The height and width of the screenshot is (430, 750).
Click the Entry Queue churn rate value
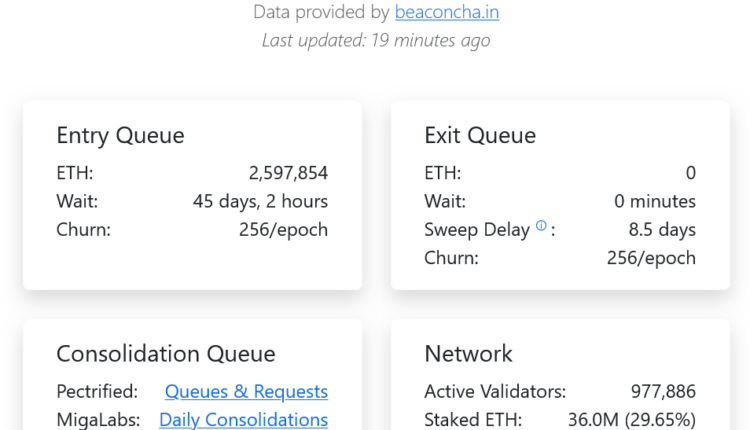(x=283, y=229)
